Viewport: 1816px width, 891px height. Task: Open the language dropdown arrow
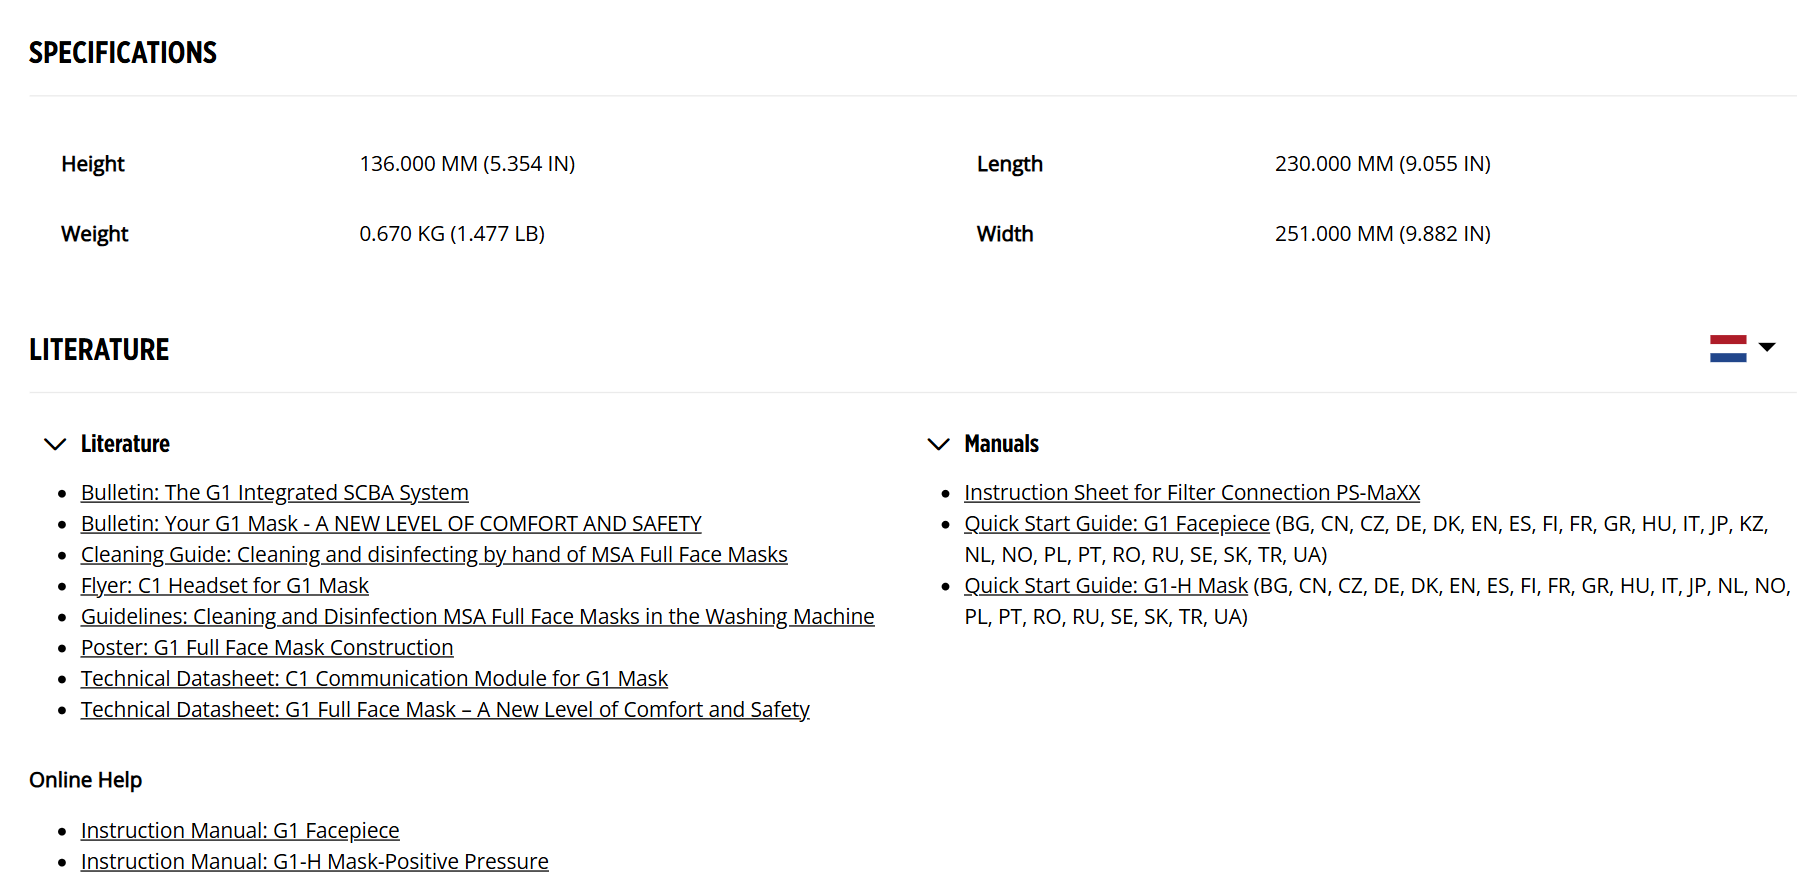[x=1767, y=347]
